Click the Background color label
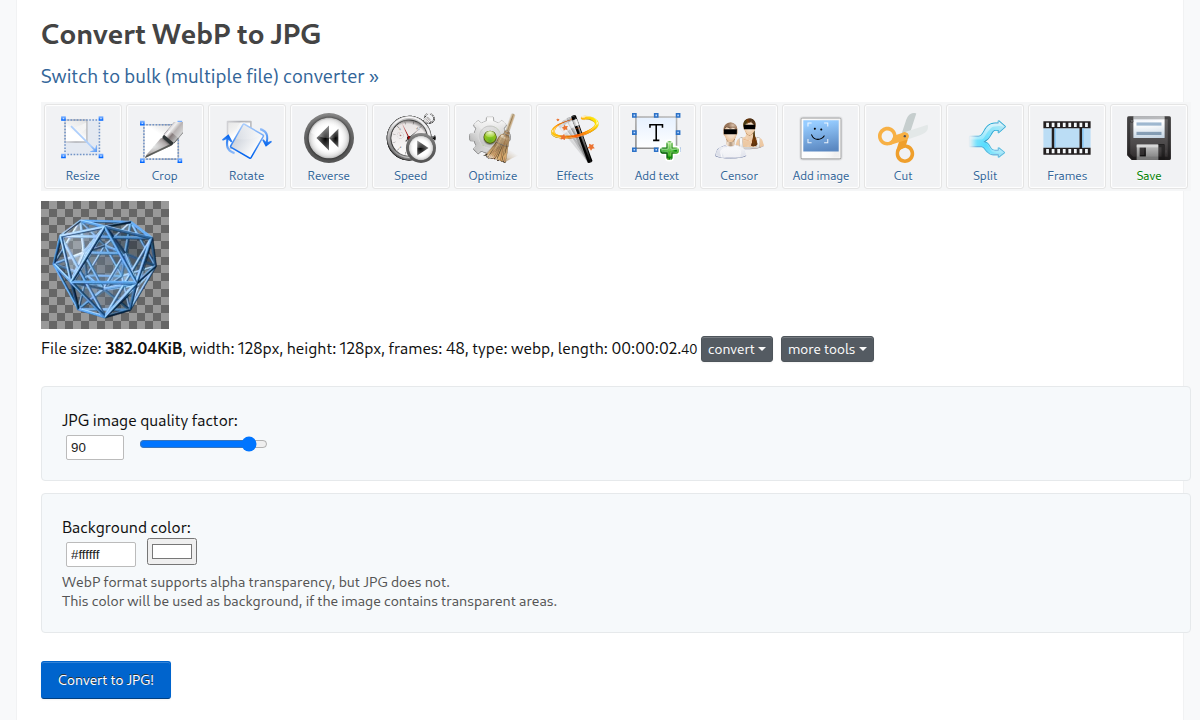1200x720 pixels. [x=126, y=527]
